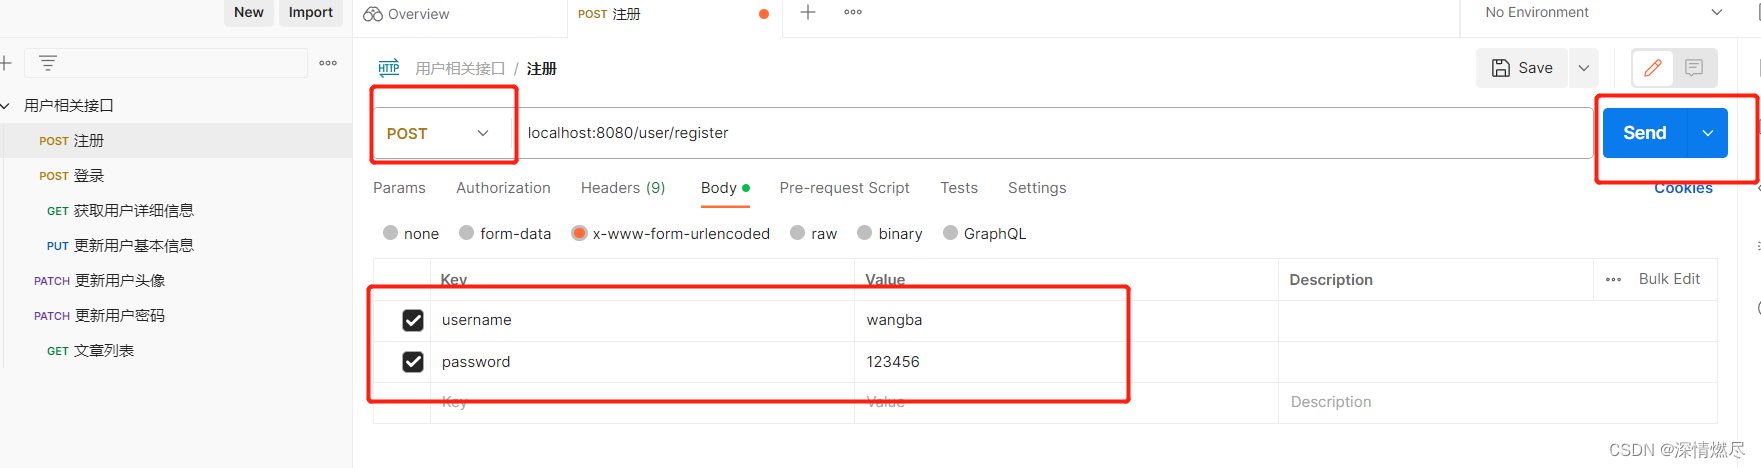Open the PATCH 更新用户密码 request
The height and width of the screenshot is (468, 1761).
pyautogui.click(x=176, y=316)
